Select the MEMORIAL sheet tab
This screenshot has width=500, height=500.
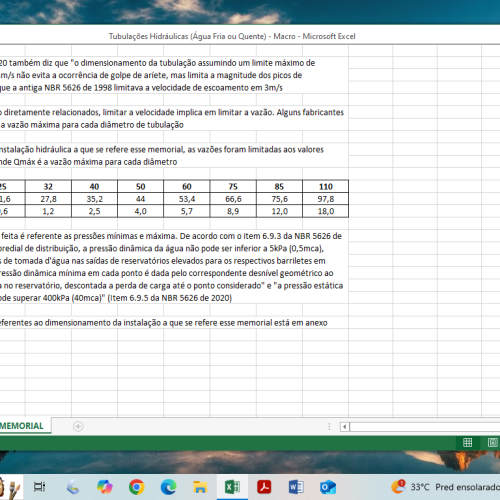tap(22, 426)
